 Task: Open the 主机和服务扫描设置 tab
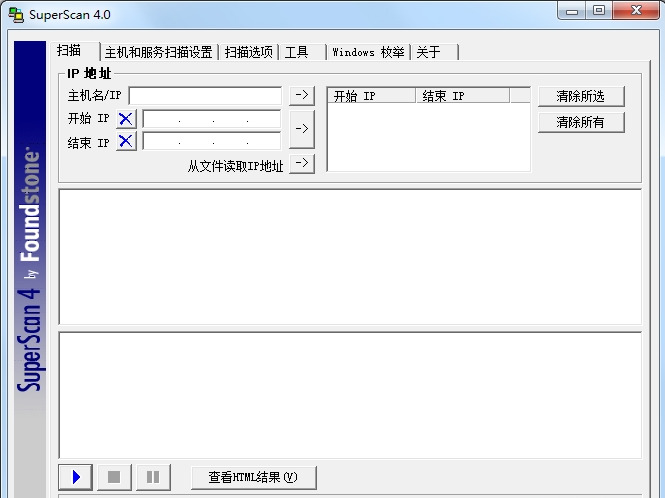[159, 52]
